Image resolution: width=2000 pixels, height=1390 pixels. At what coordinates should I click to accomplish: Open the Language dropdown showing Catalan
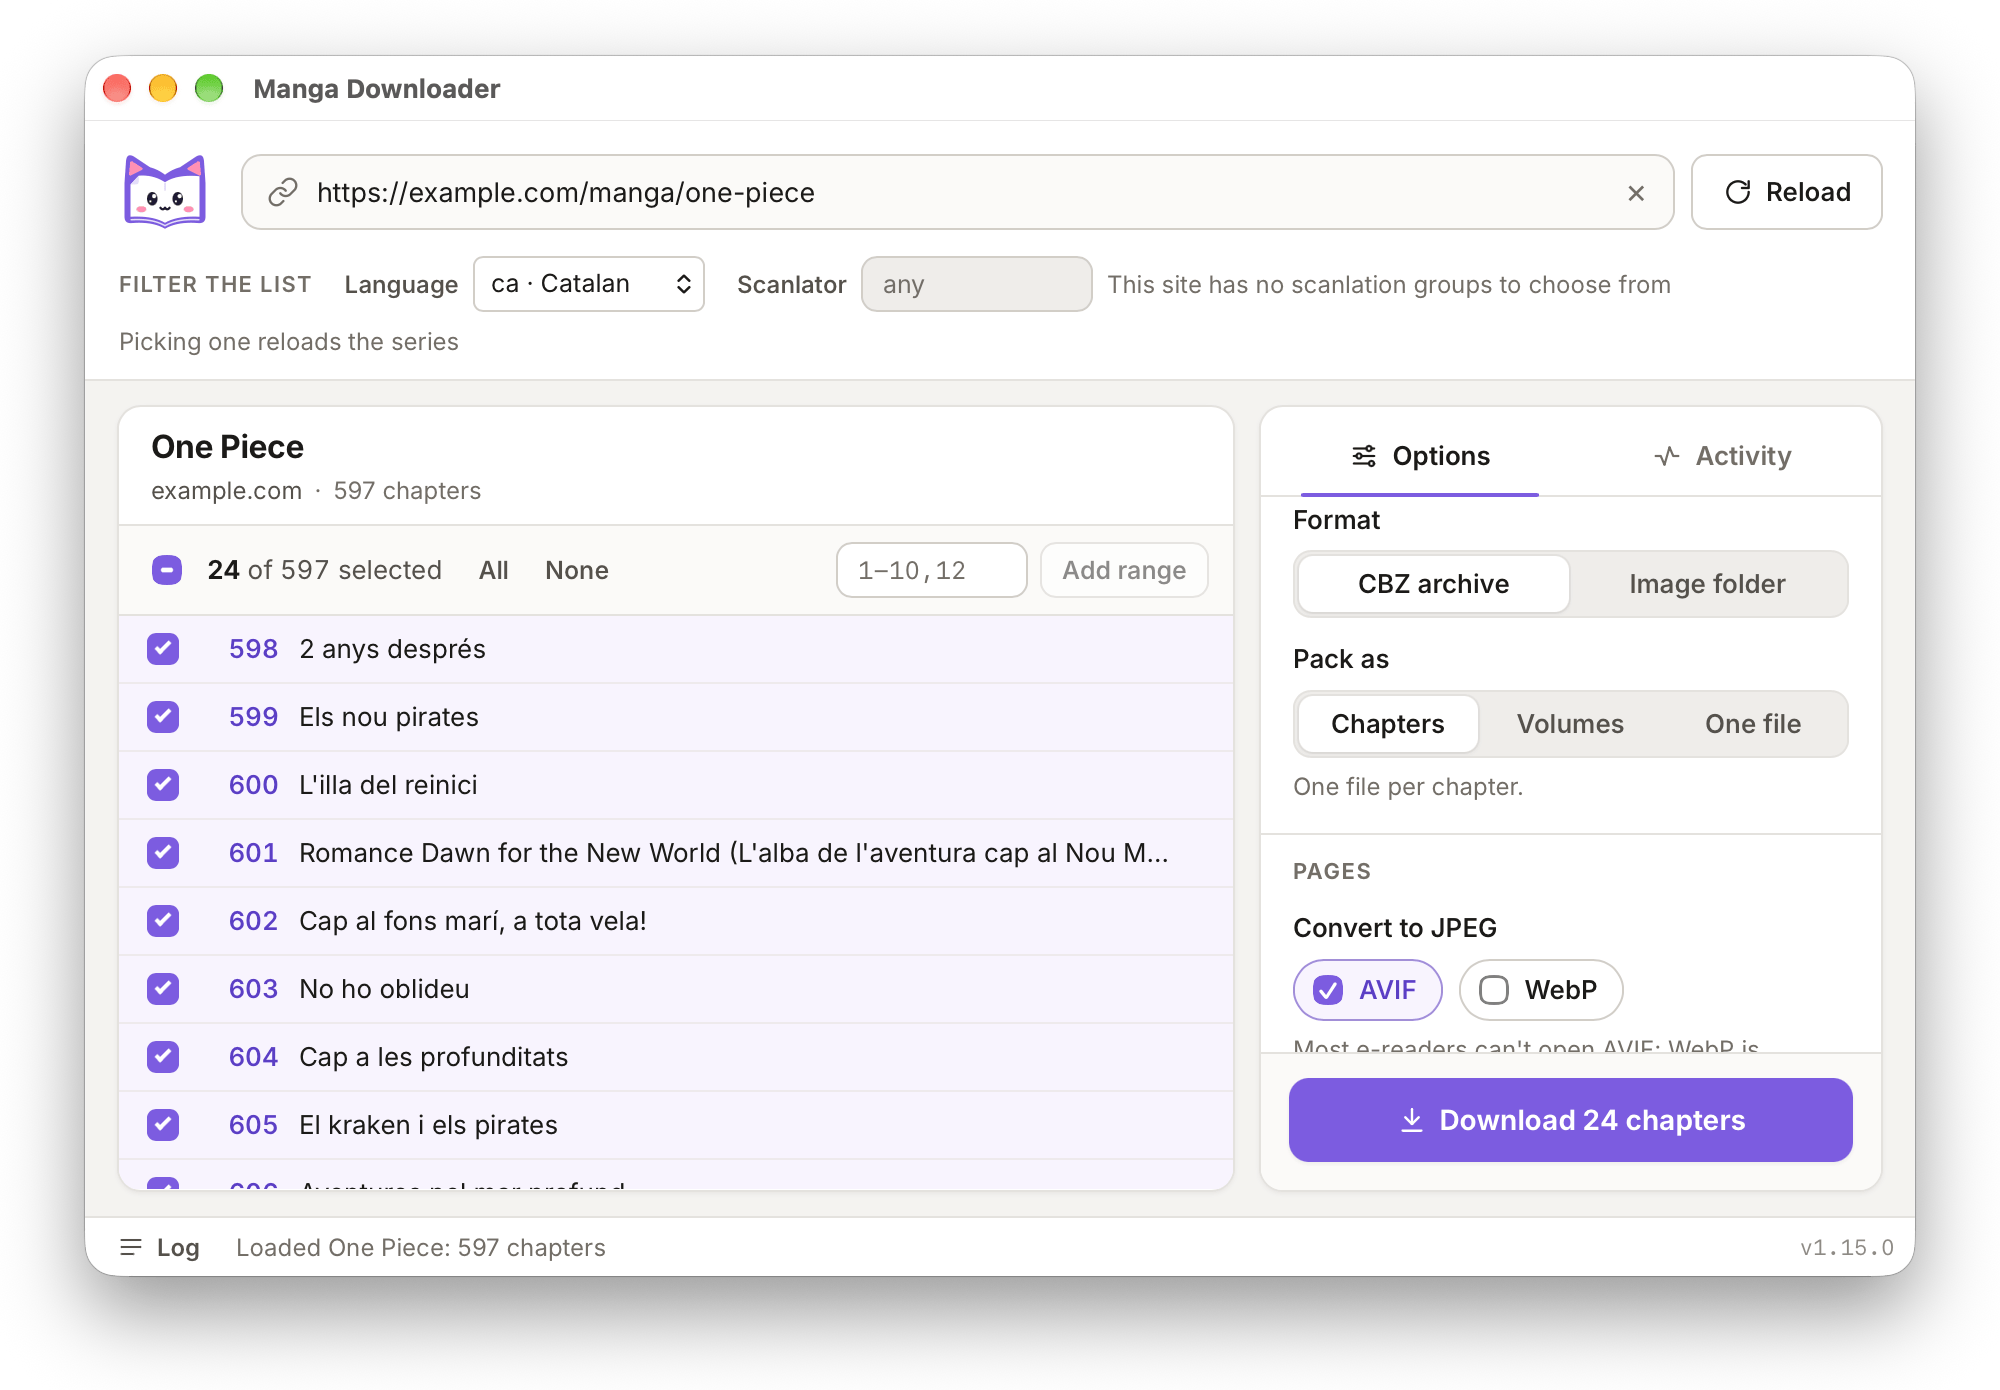[x=589, y=284]
